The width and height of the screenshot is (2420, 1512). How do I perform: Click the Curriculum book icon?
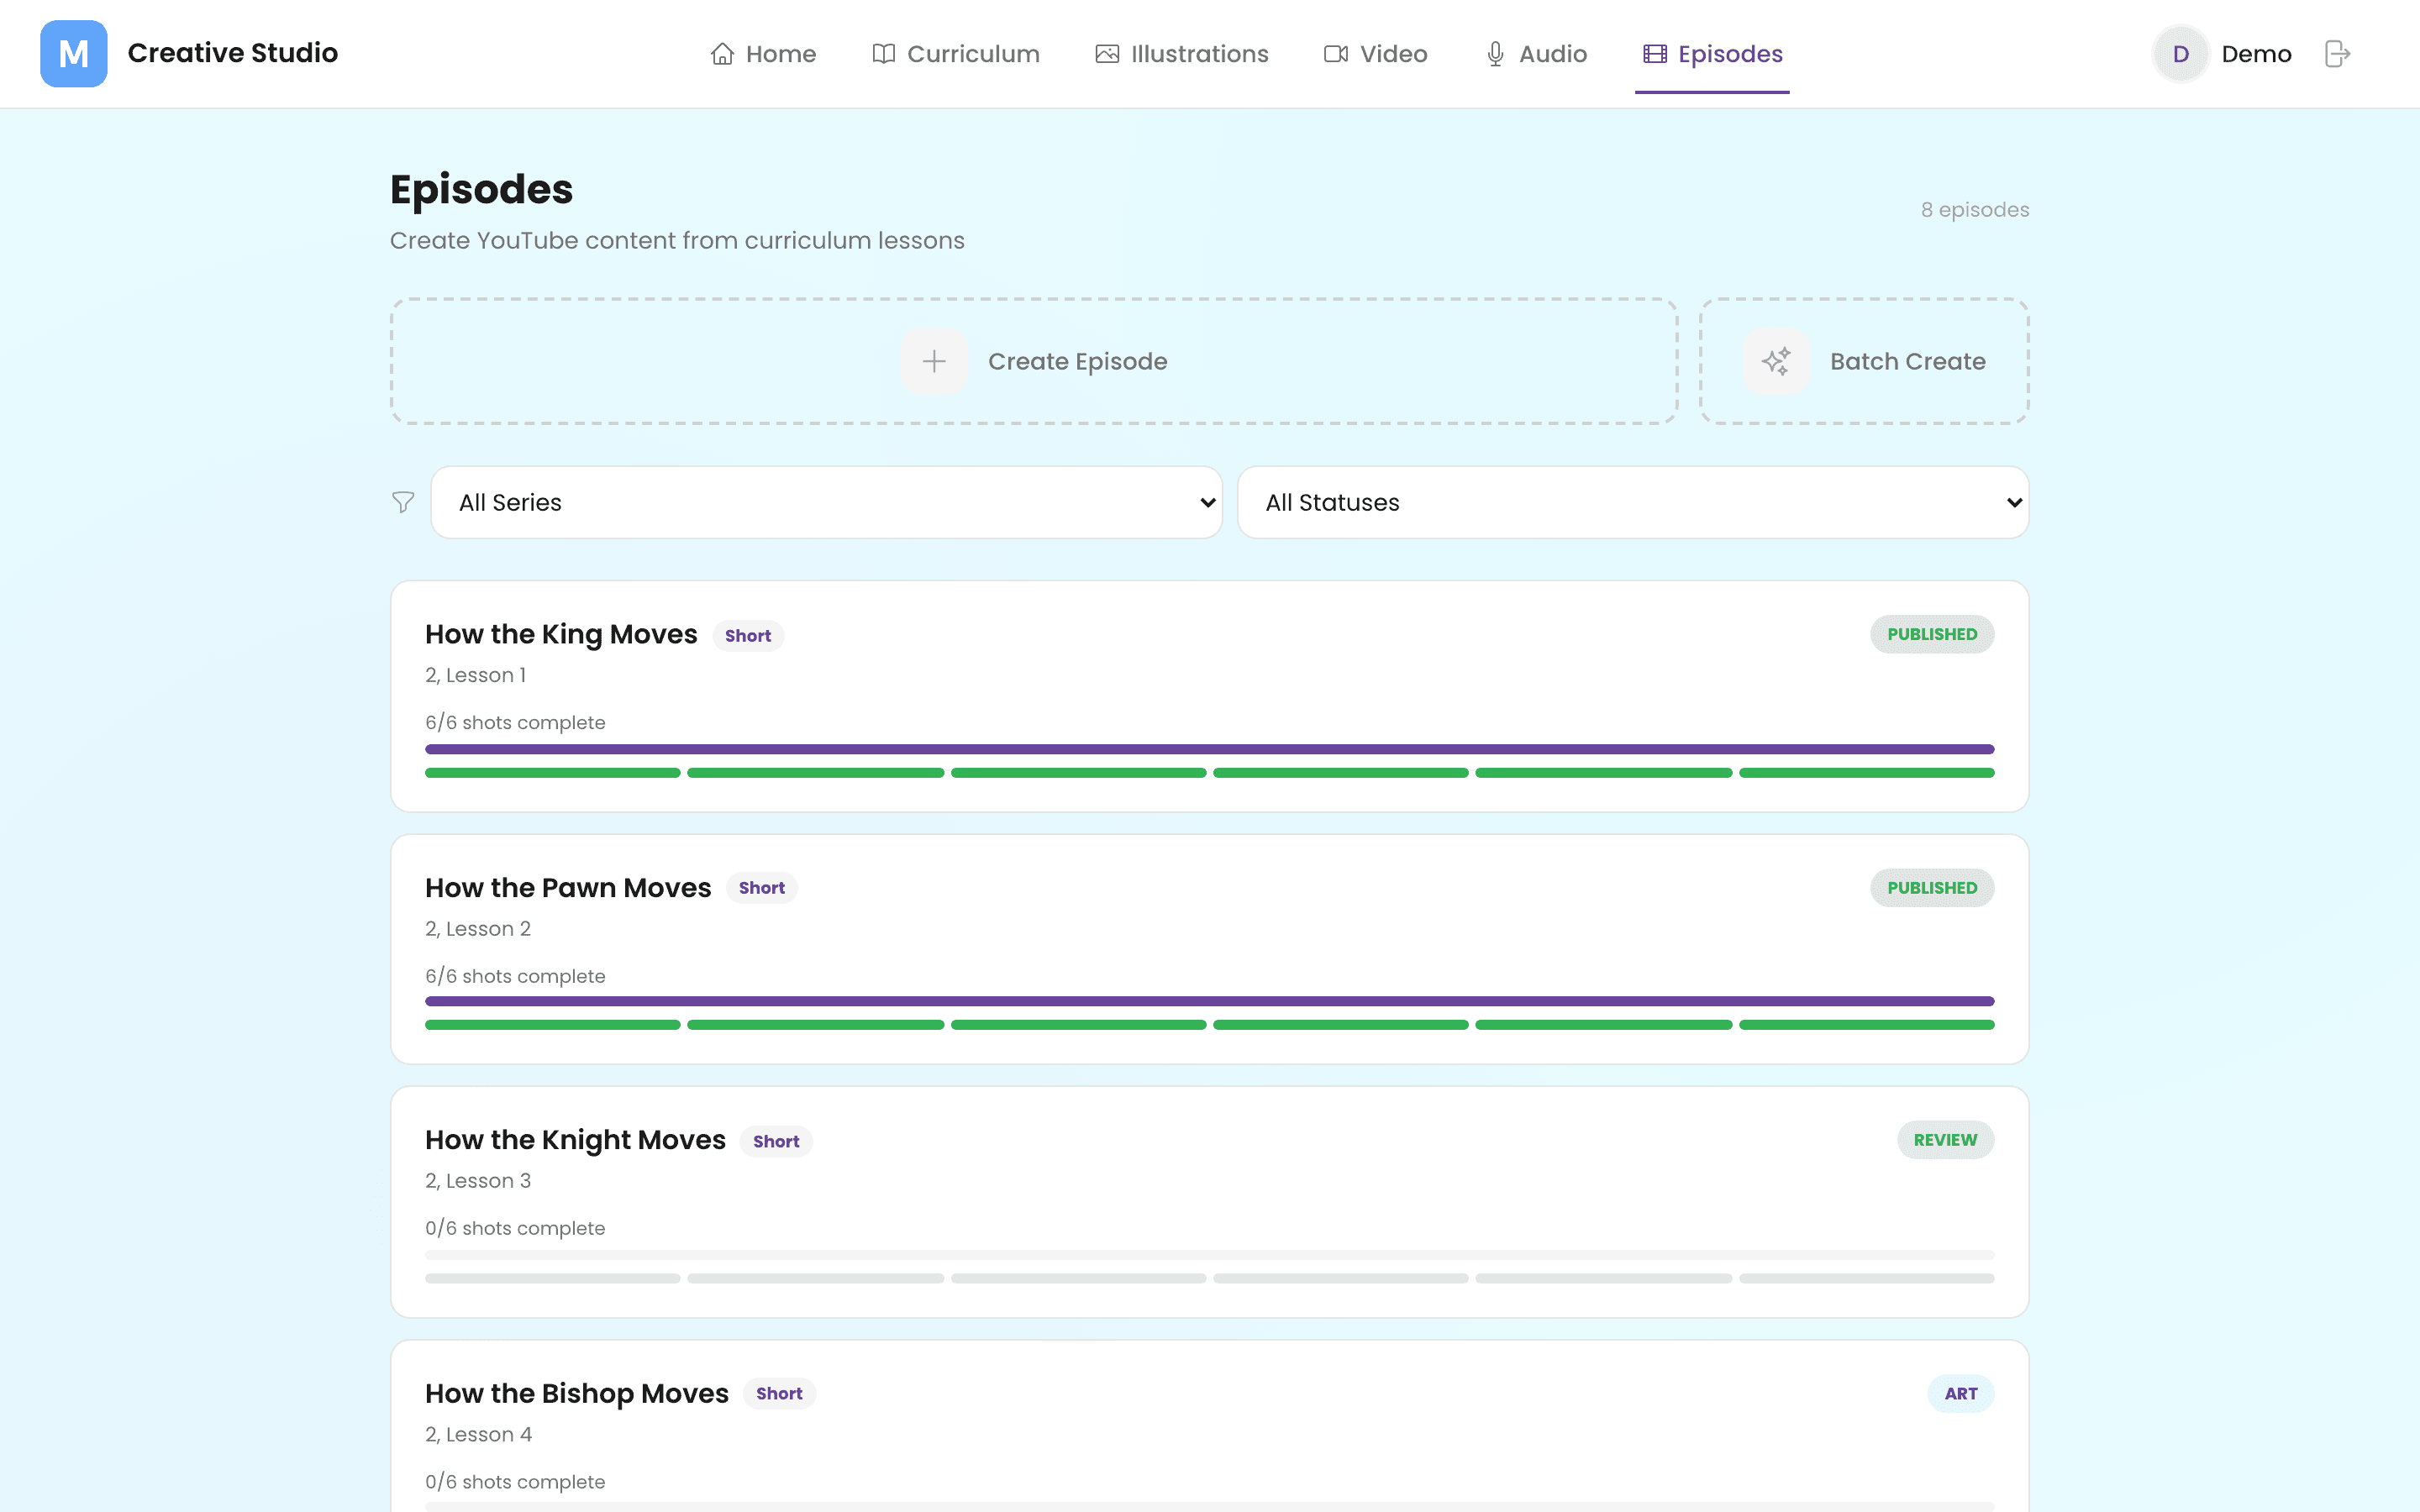coord(883,54)
